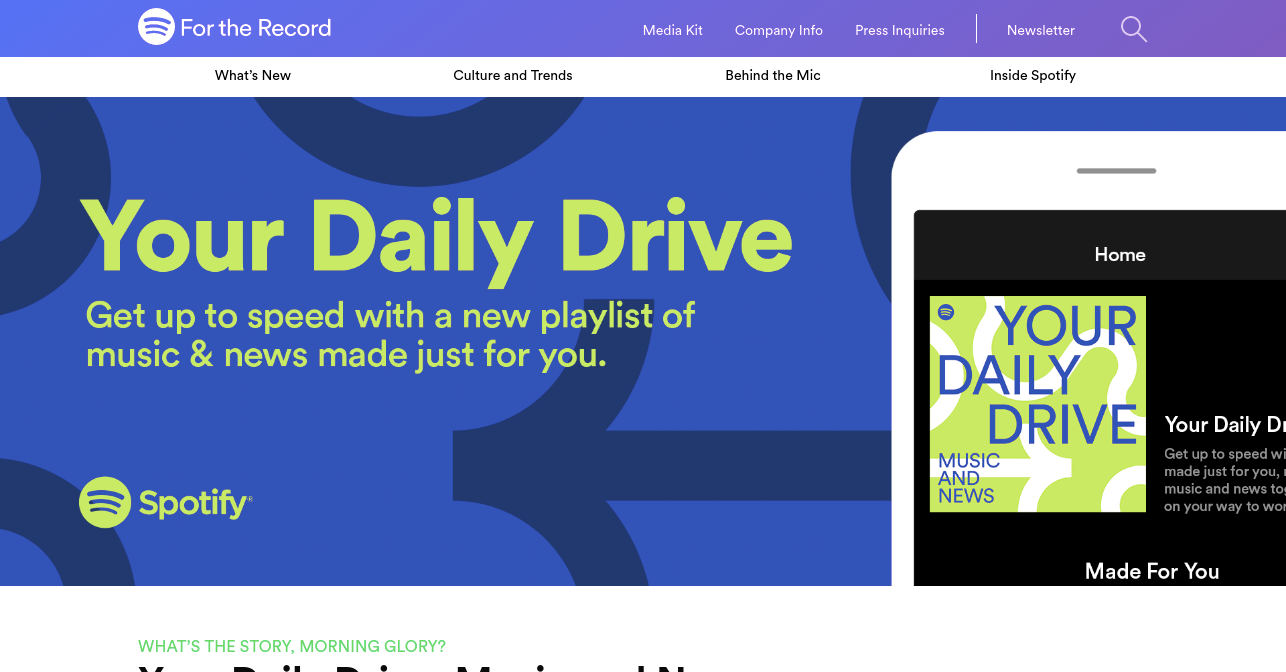Open Press Inquiries link
The width and height of the screenshot is (1286, 672).
pyautogui.click(x=900, y=30)
